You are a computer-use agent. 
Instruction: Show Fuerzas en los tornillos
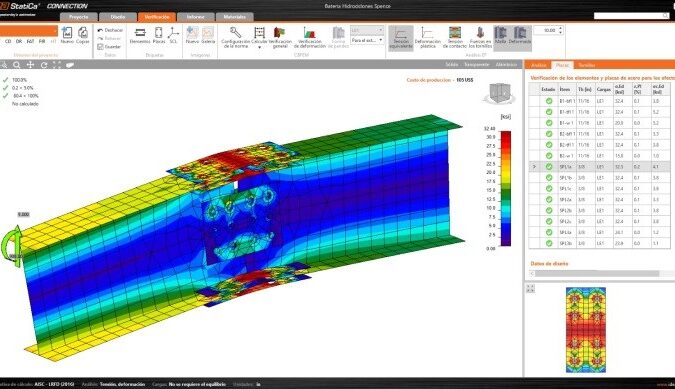[480, 37]
